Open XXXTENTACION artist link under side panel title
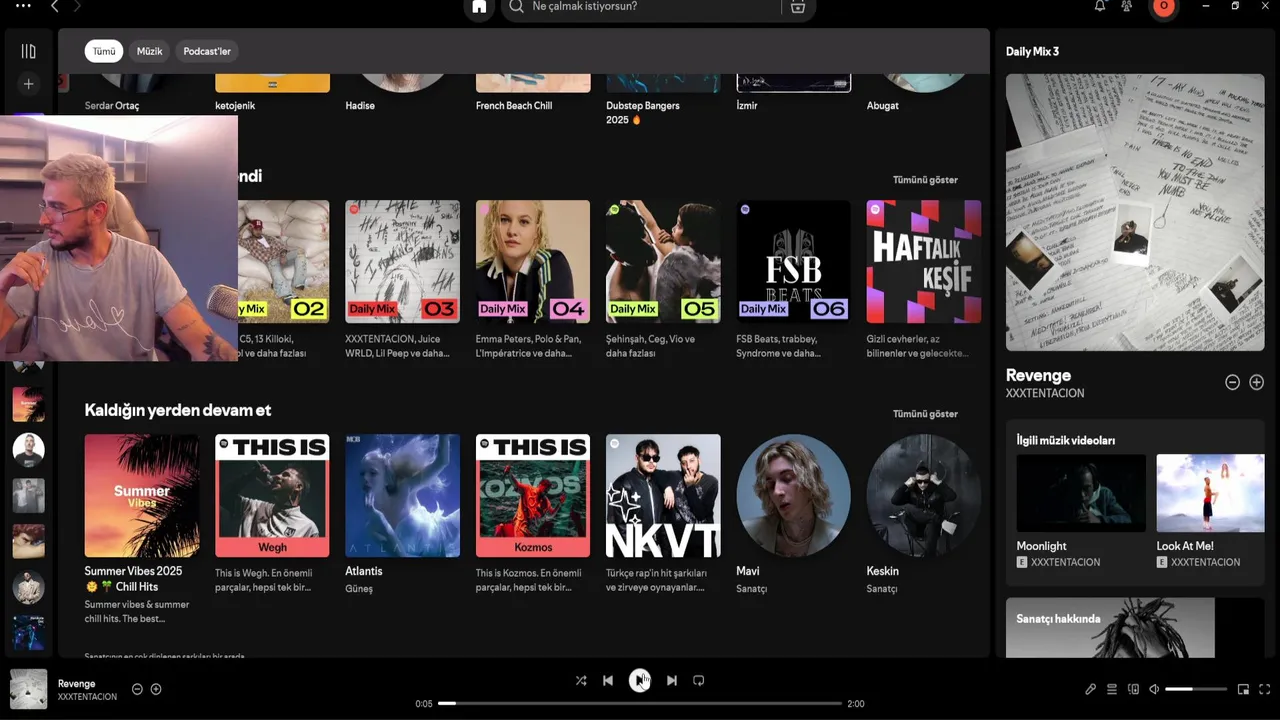The image size is (1280, 720). tap(1045, 394)
